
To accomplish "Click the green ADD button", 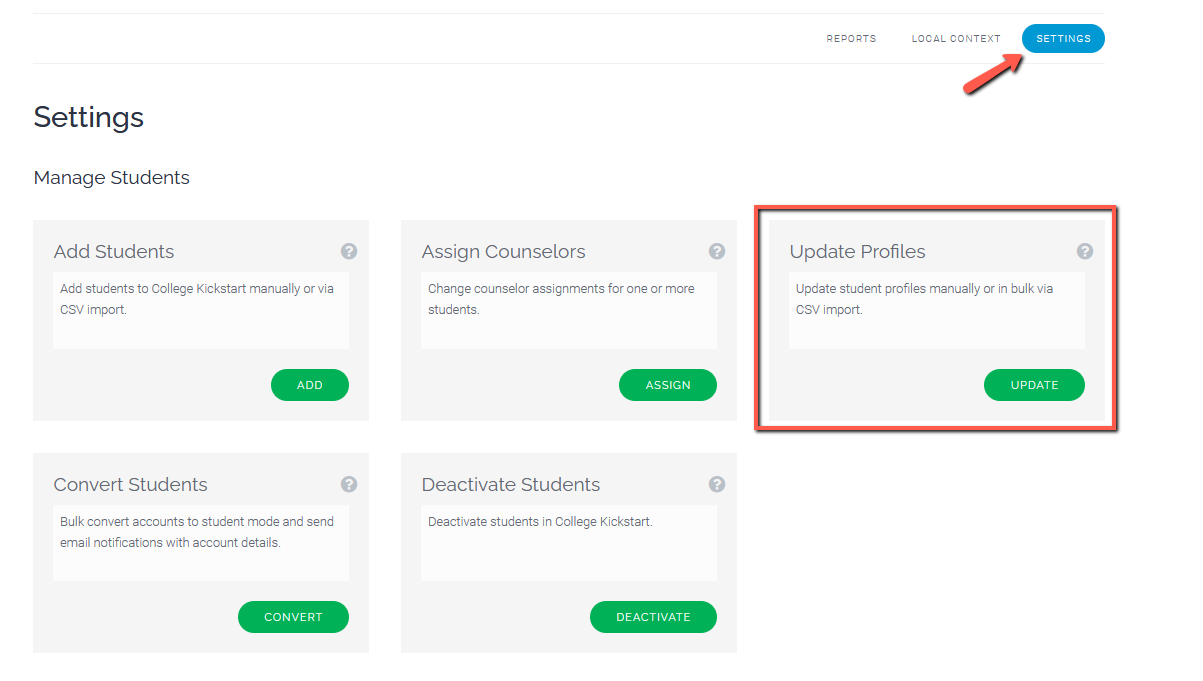I will tap(310, 385).
